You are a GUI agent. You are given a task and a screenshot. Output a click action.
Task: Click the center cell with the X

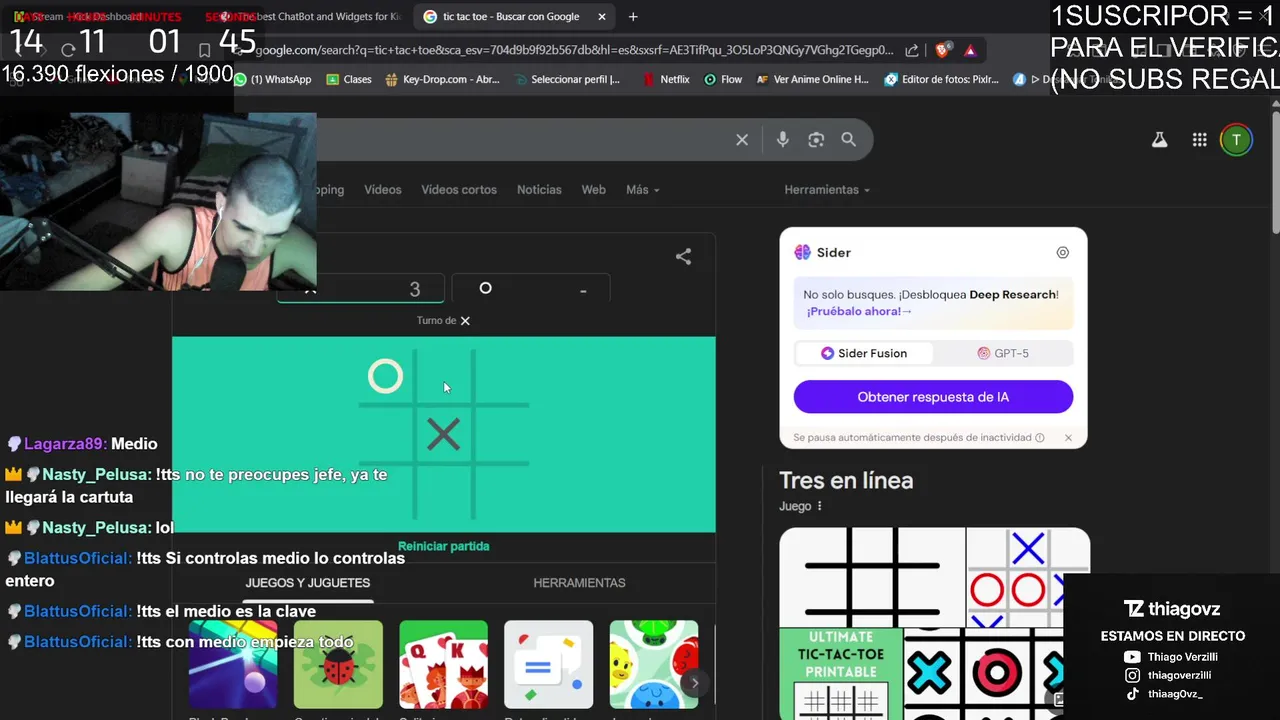[x=443, y=434]
